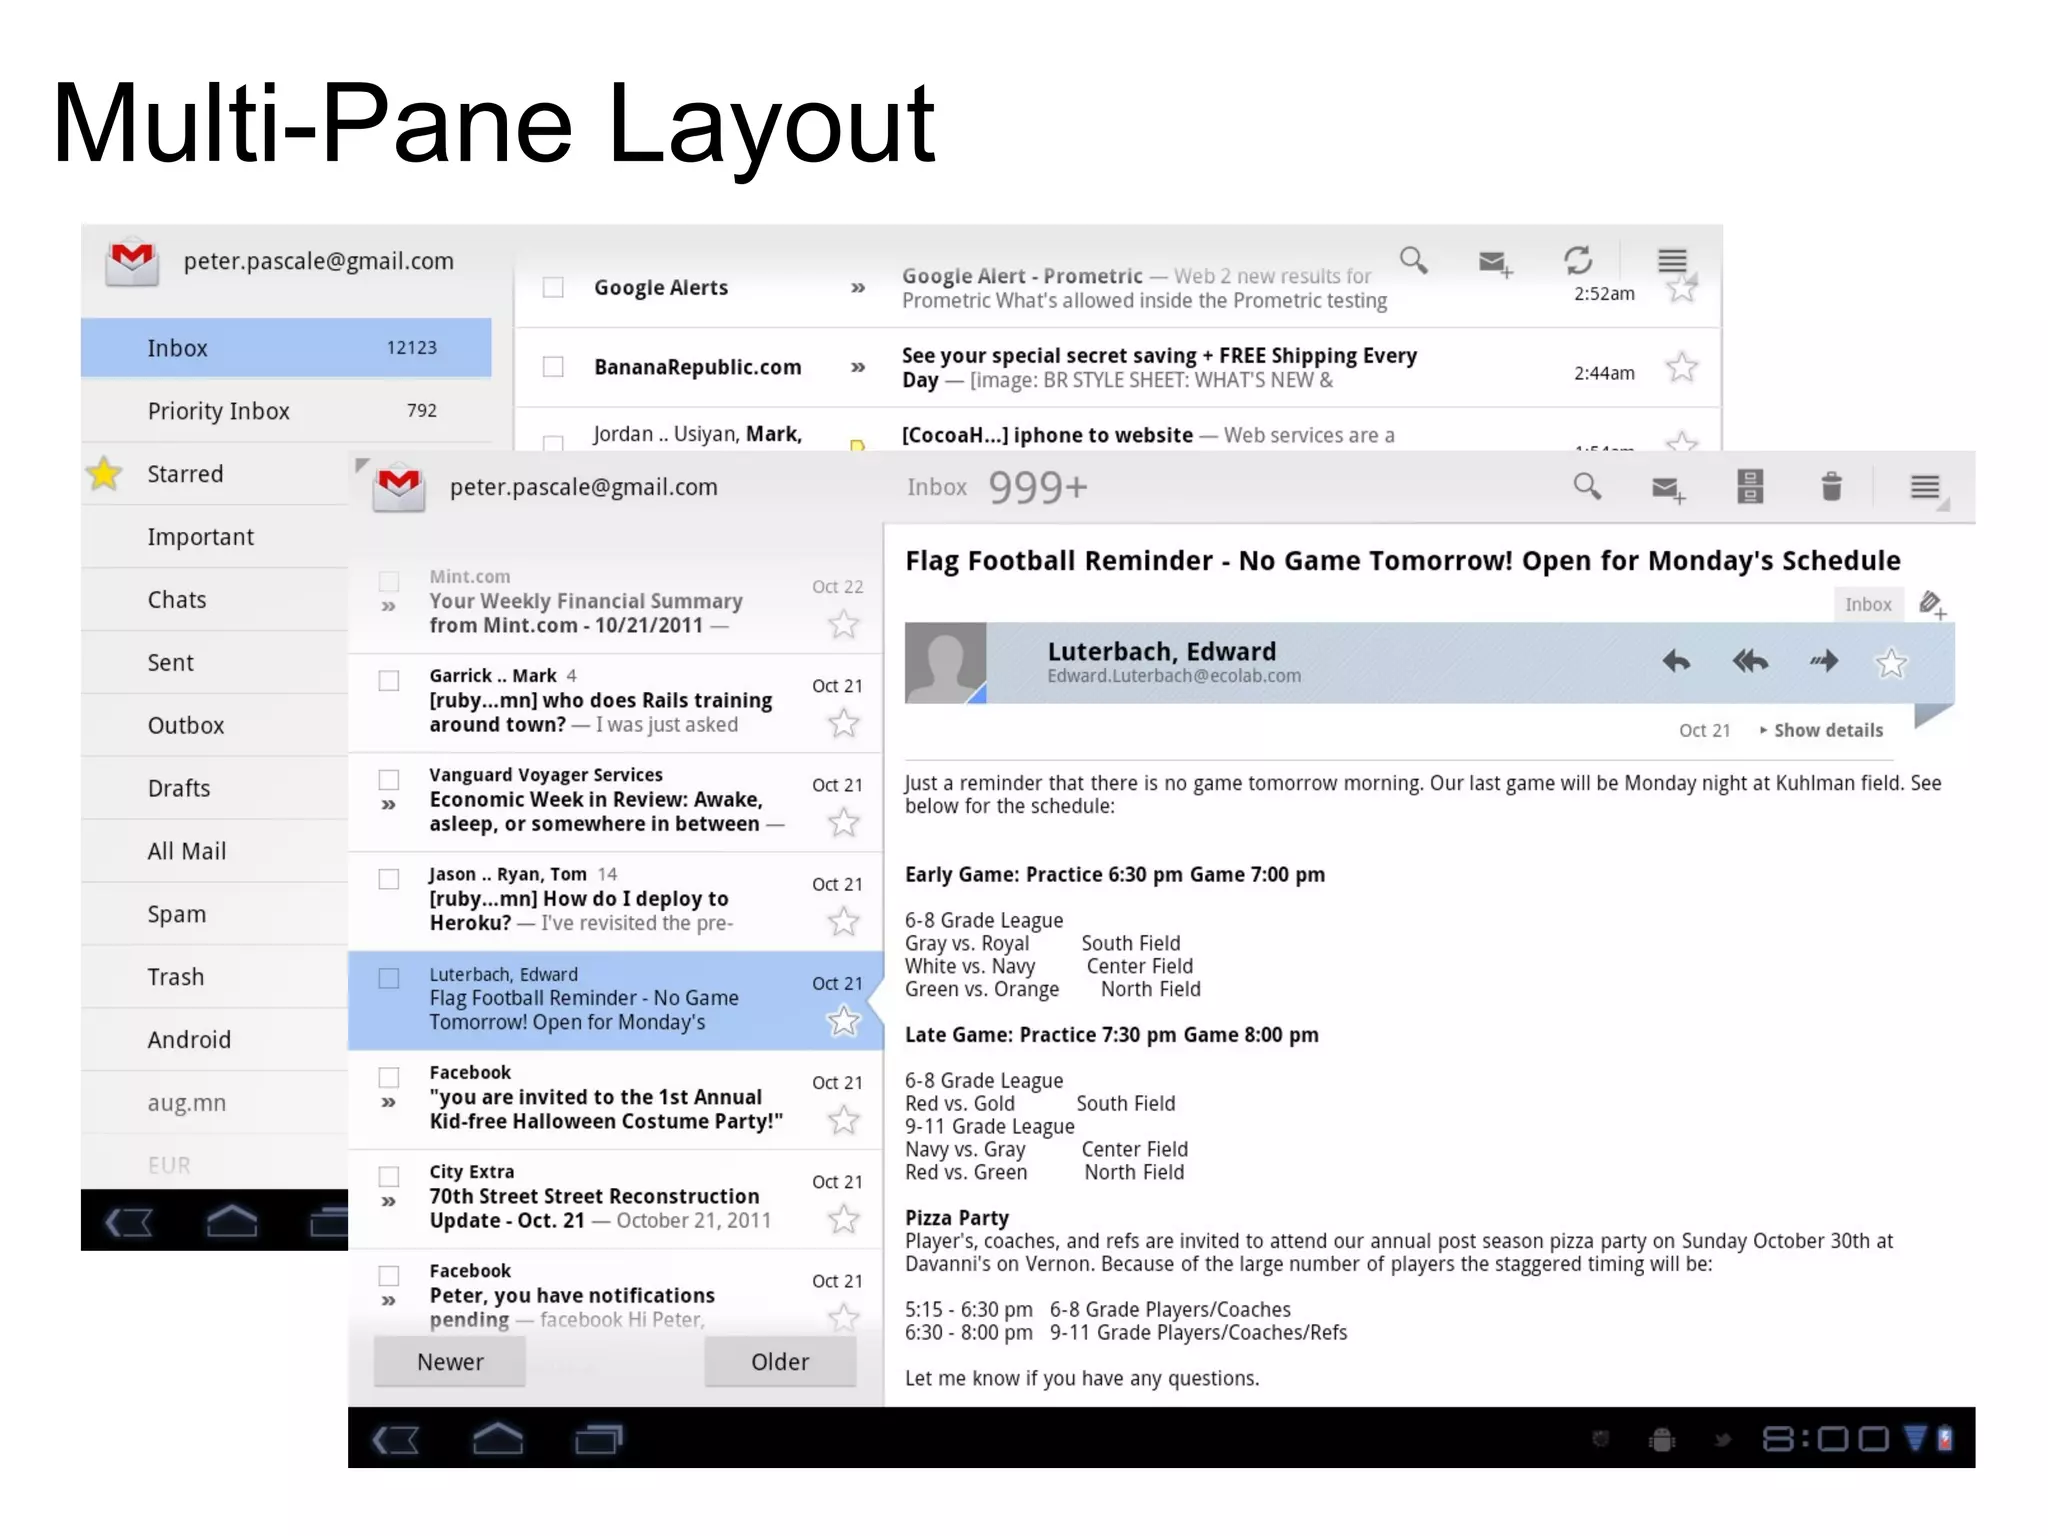2048x1536 pixels.
Task: Open the Garrick Rails training conversation
Action: click(x=616, y=703)
